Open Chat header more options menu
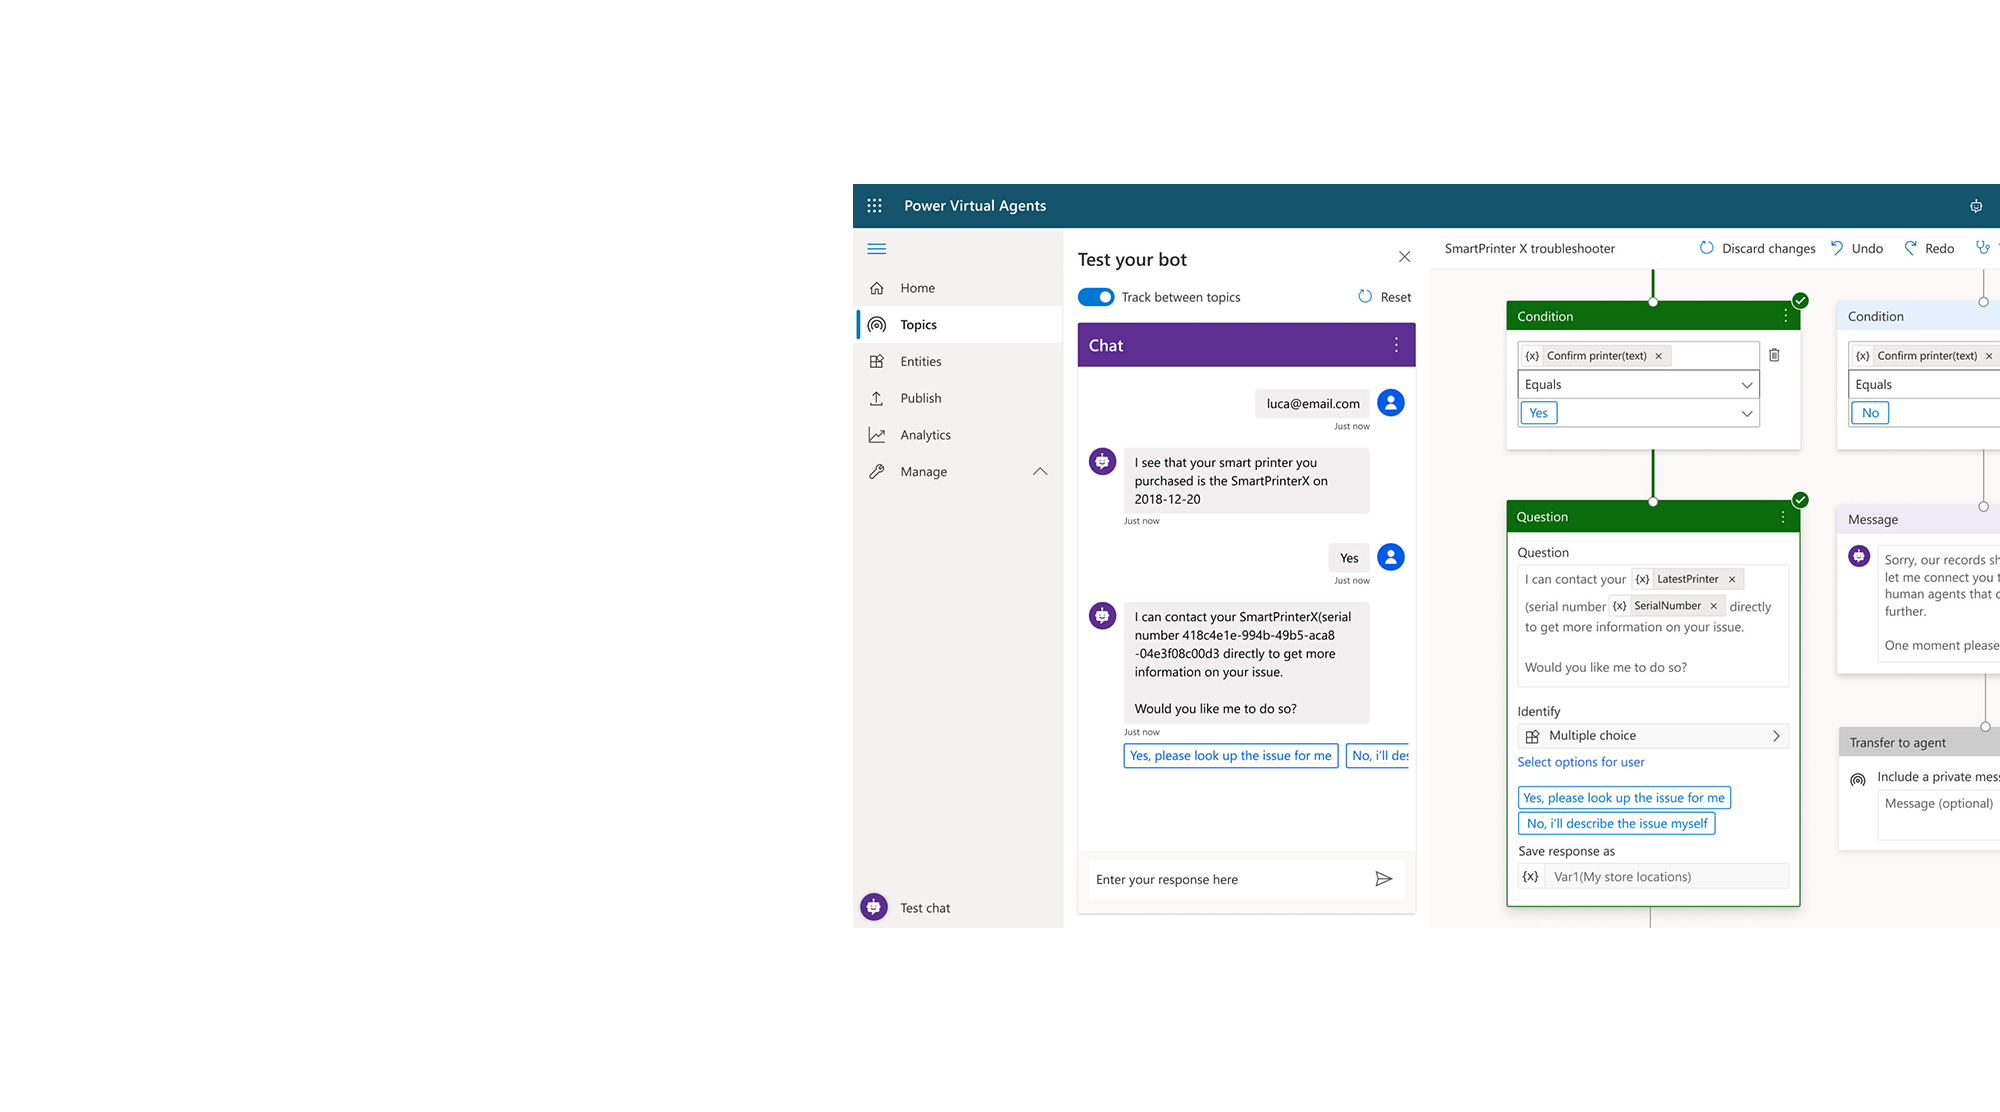This screenshot has height=1112, width=2000. [1396, 345]
